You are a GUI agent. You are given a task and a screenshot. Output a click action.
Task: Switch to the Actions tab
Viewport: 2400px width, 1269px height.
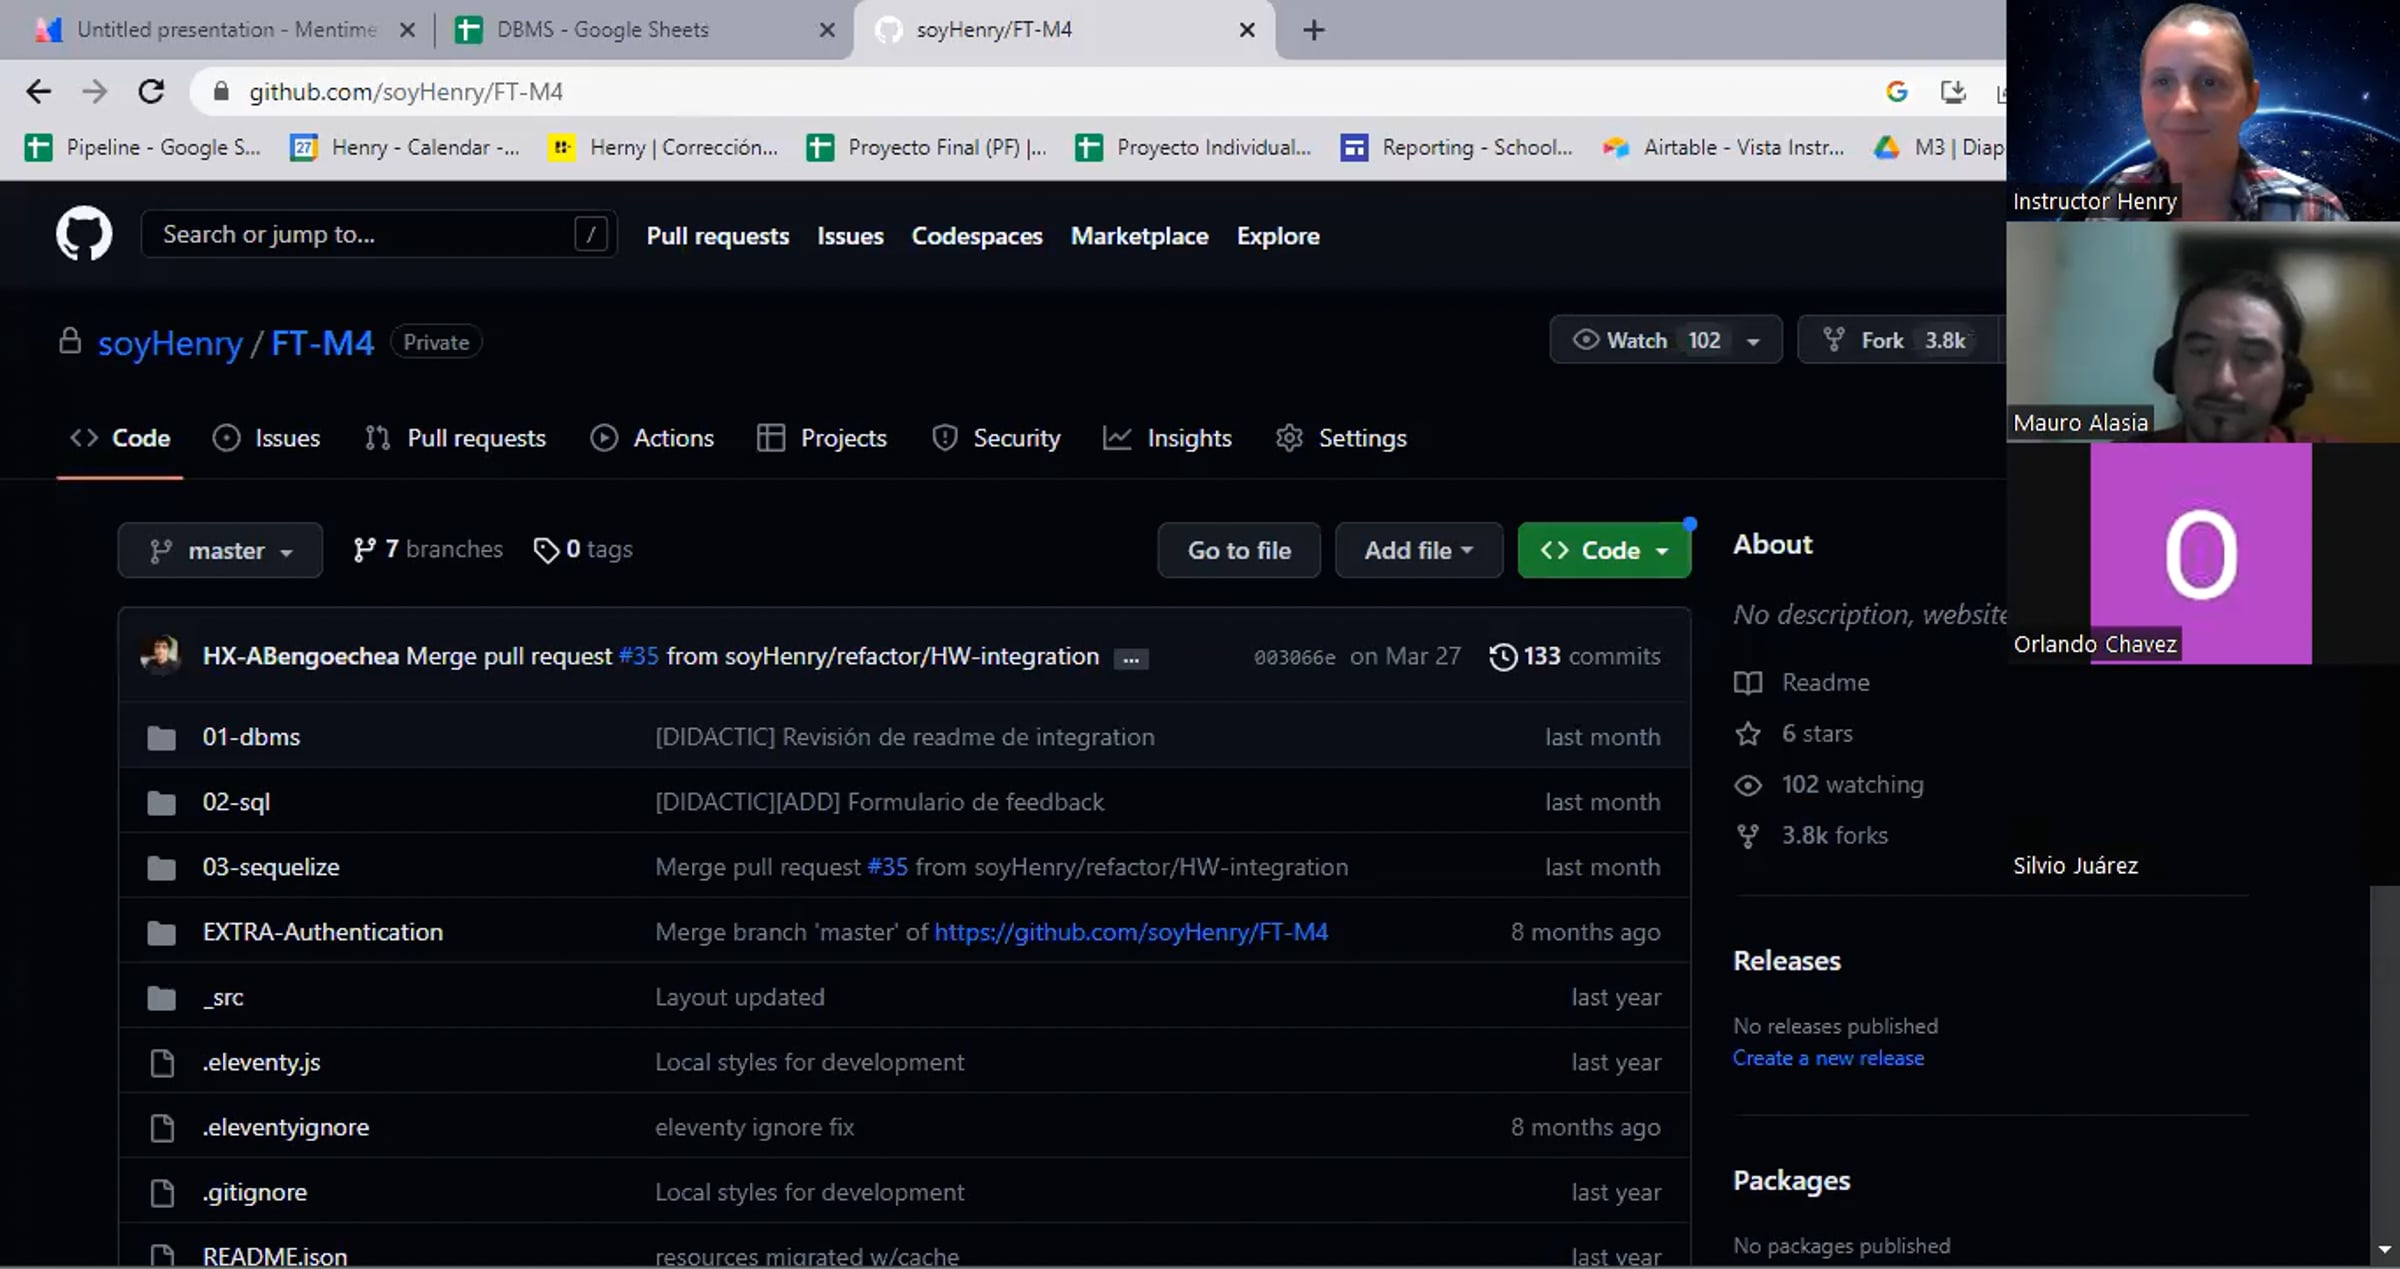(x=652, y=438)
